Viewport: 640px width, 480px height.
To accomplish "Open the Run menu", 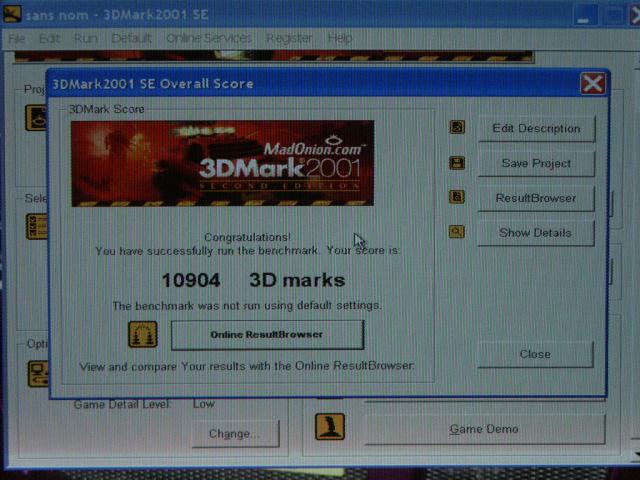I will 86,38.
